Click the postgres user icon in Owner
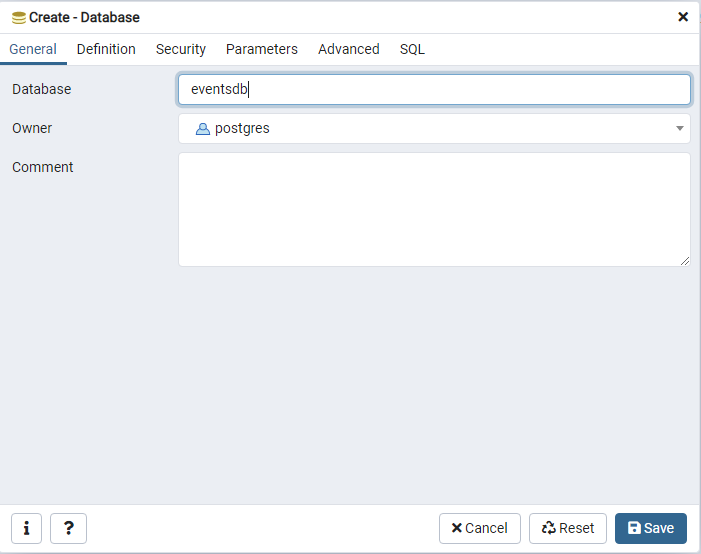 203,129
